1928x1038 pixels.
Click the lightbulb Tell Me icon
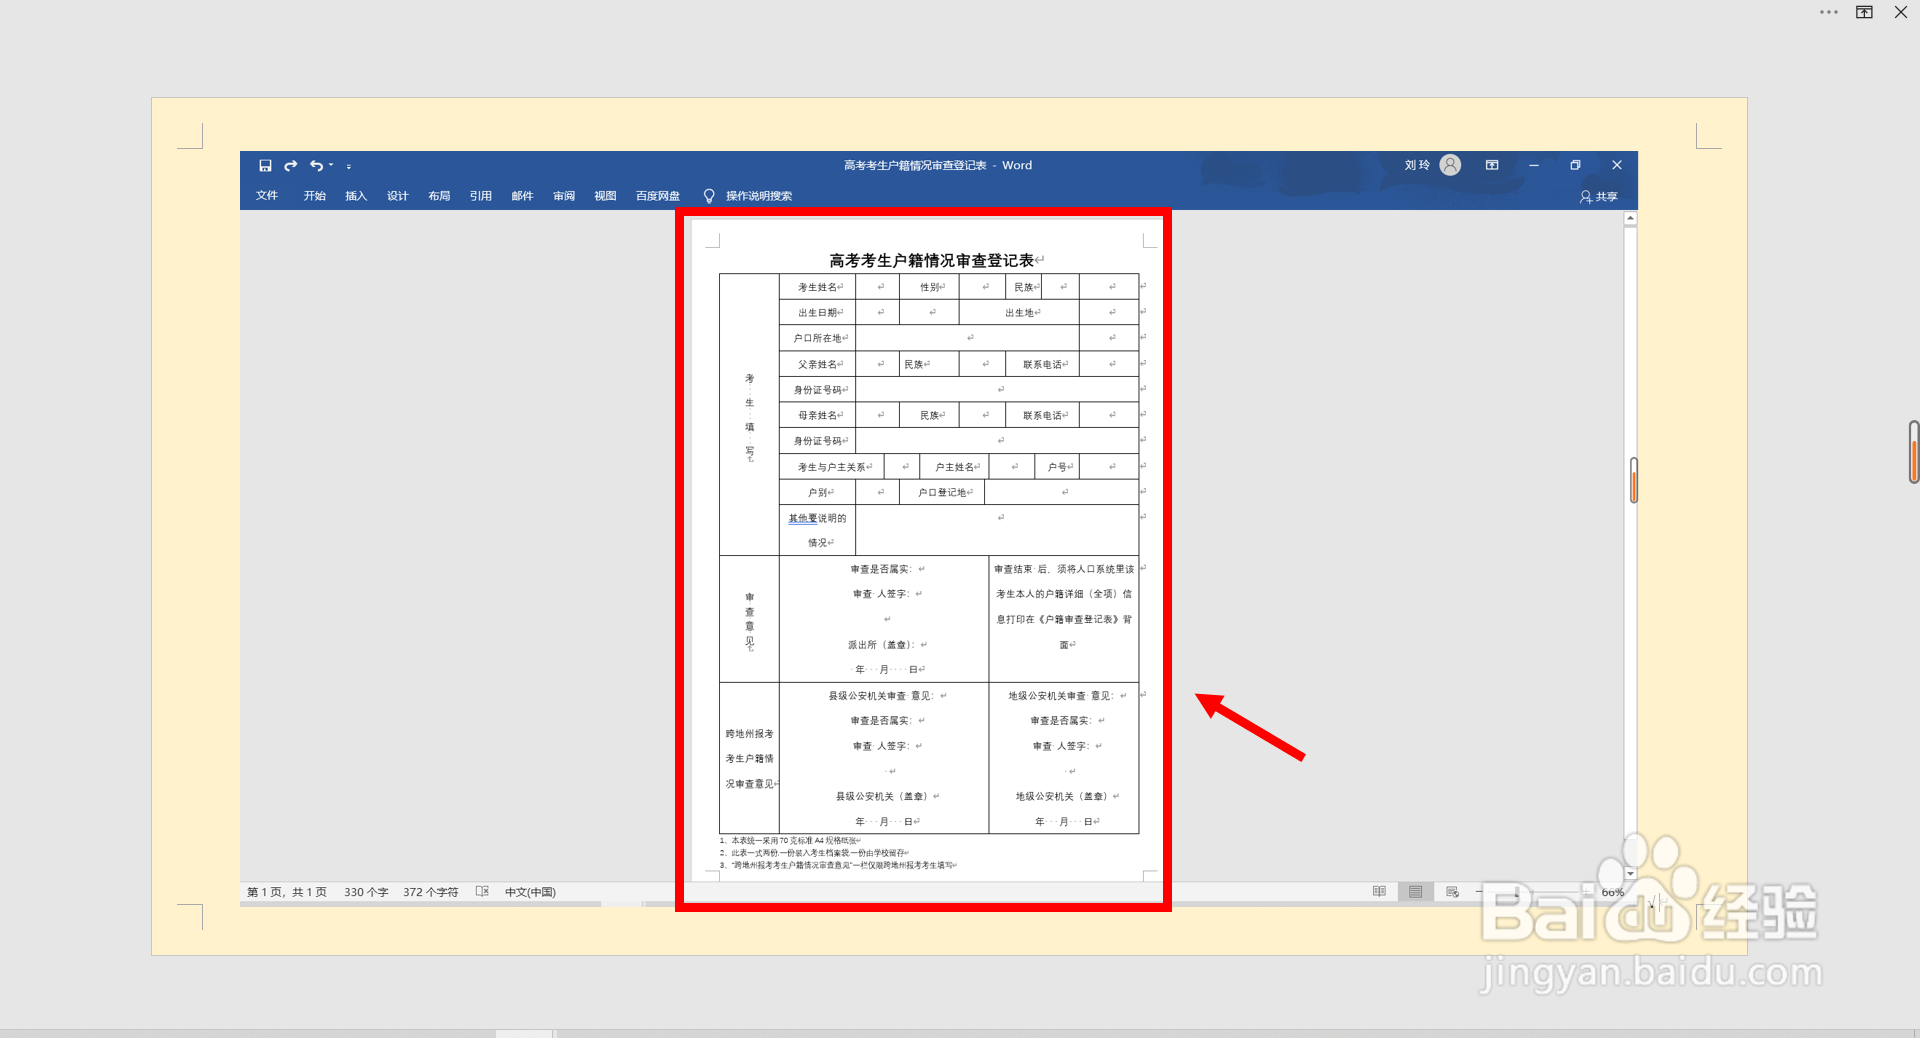coord(709,196)
